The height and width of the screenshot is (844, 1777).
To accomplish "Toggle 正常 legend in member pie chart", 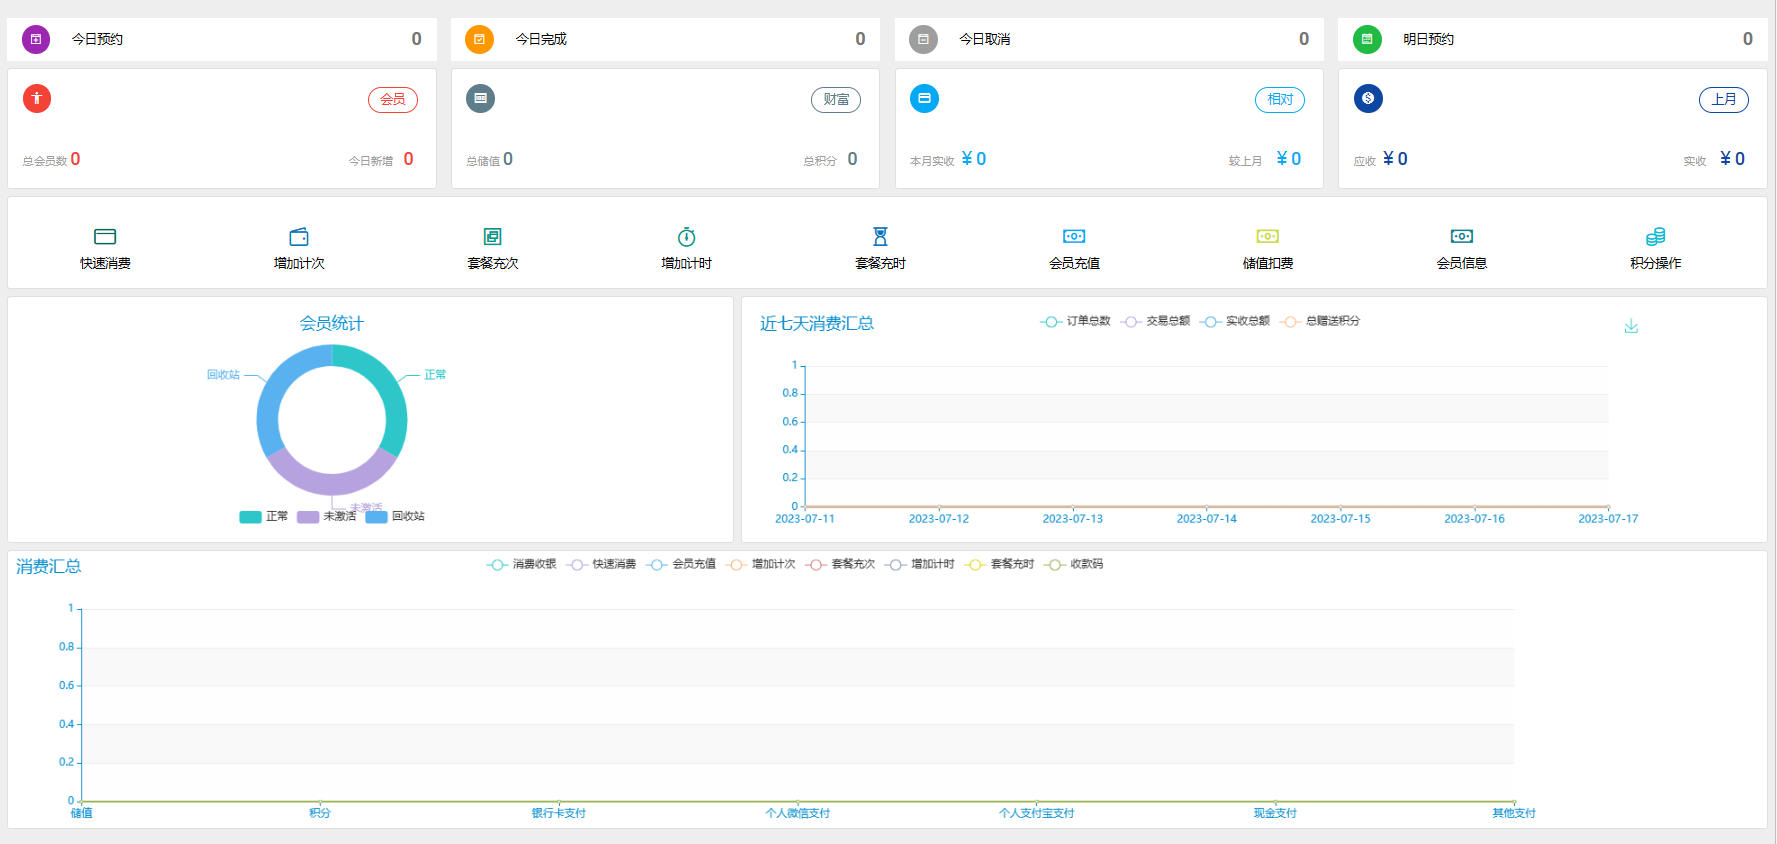I will pyautogui.click(x=264, y=517).
